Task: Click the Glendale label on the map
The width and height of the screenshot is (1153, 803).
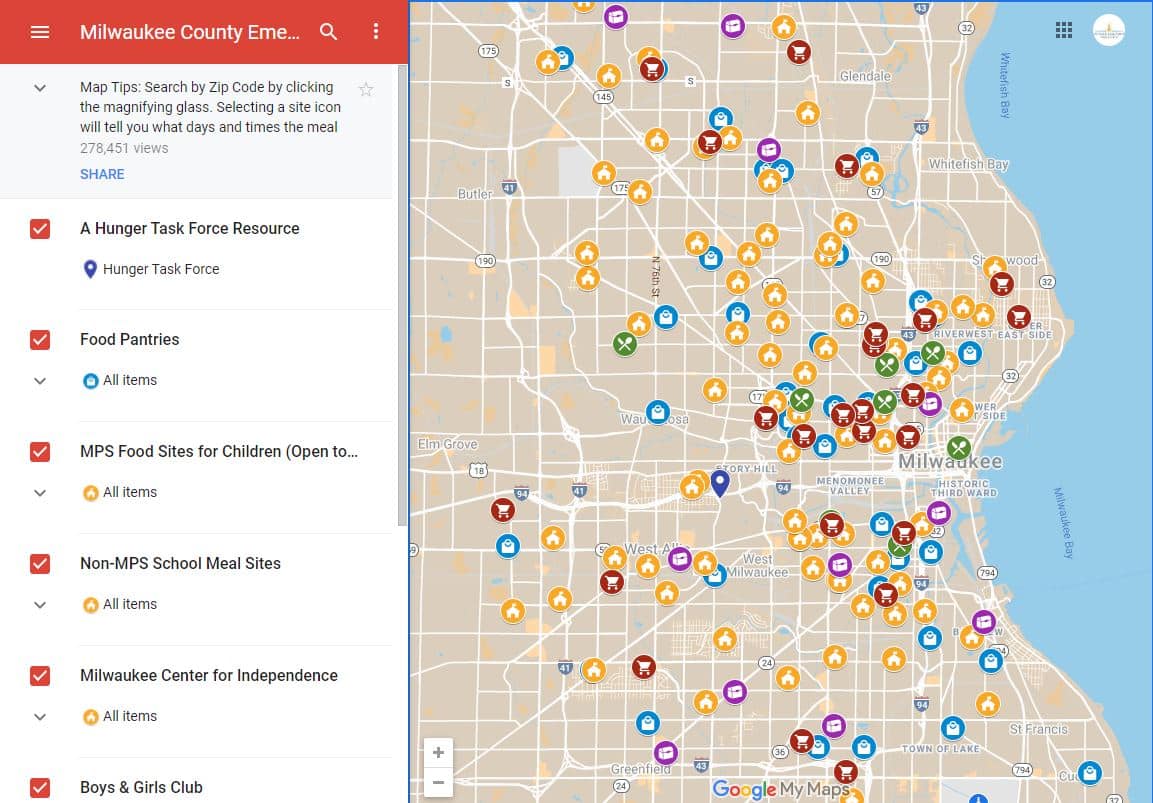Action: click(865, 76)
